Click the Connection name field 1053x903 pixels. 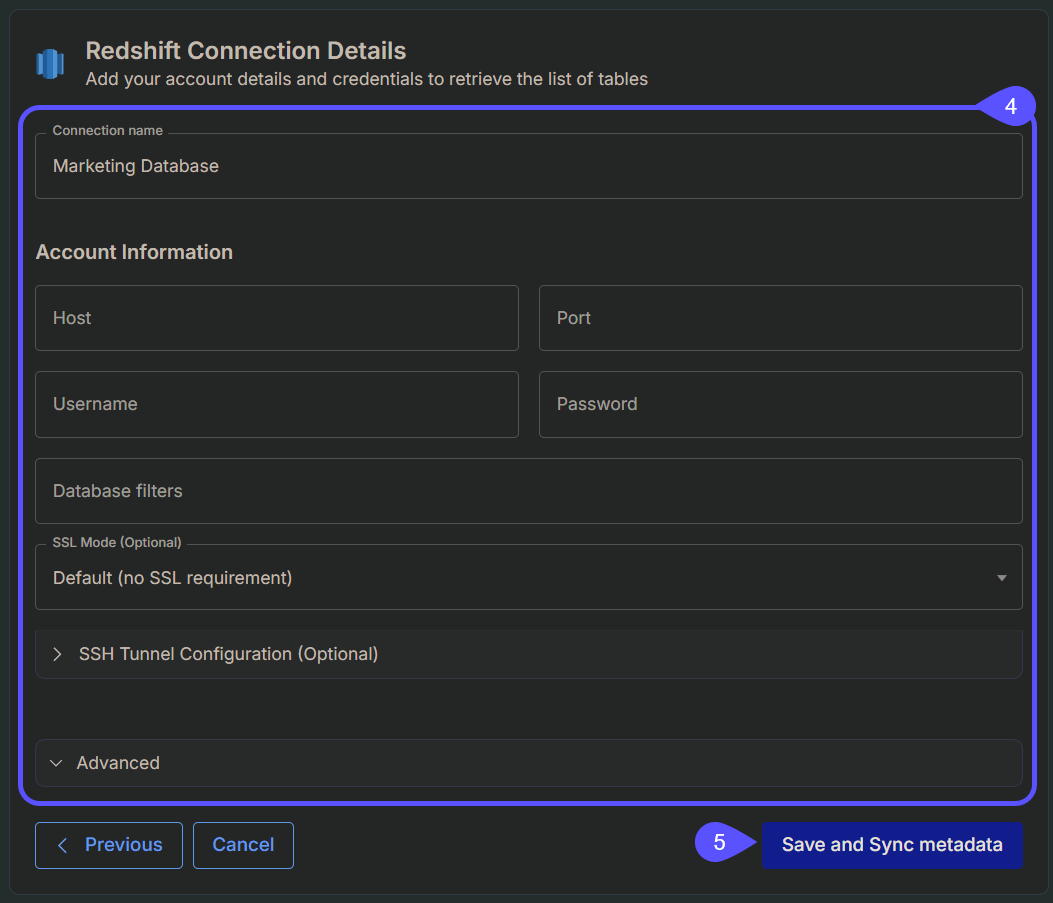click(x=529, y=166)
